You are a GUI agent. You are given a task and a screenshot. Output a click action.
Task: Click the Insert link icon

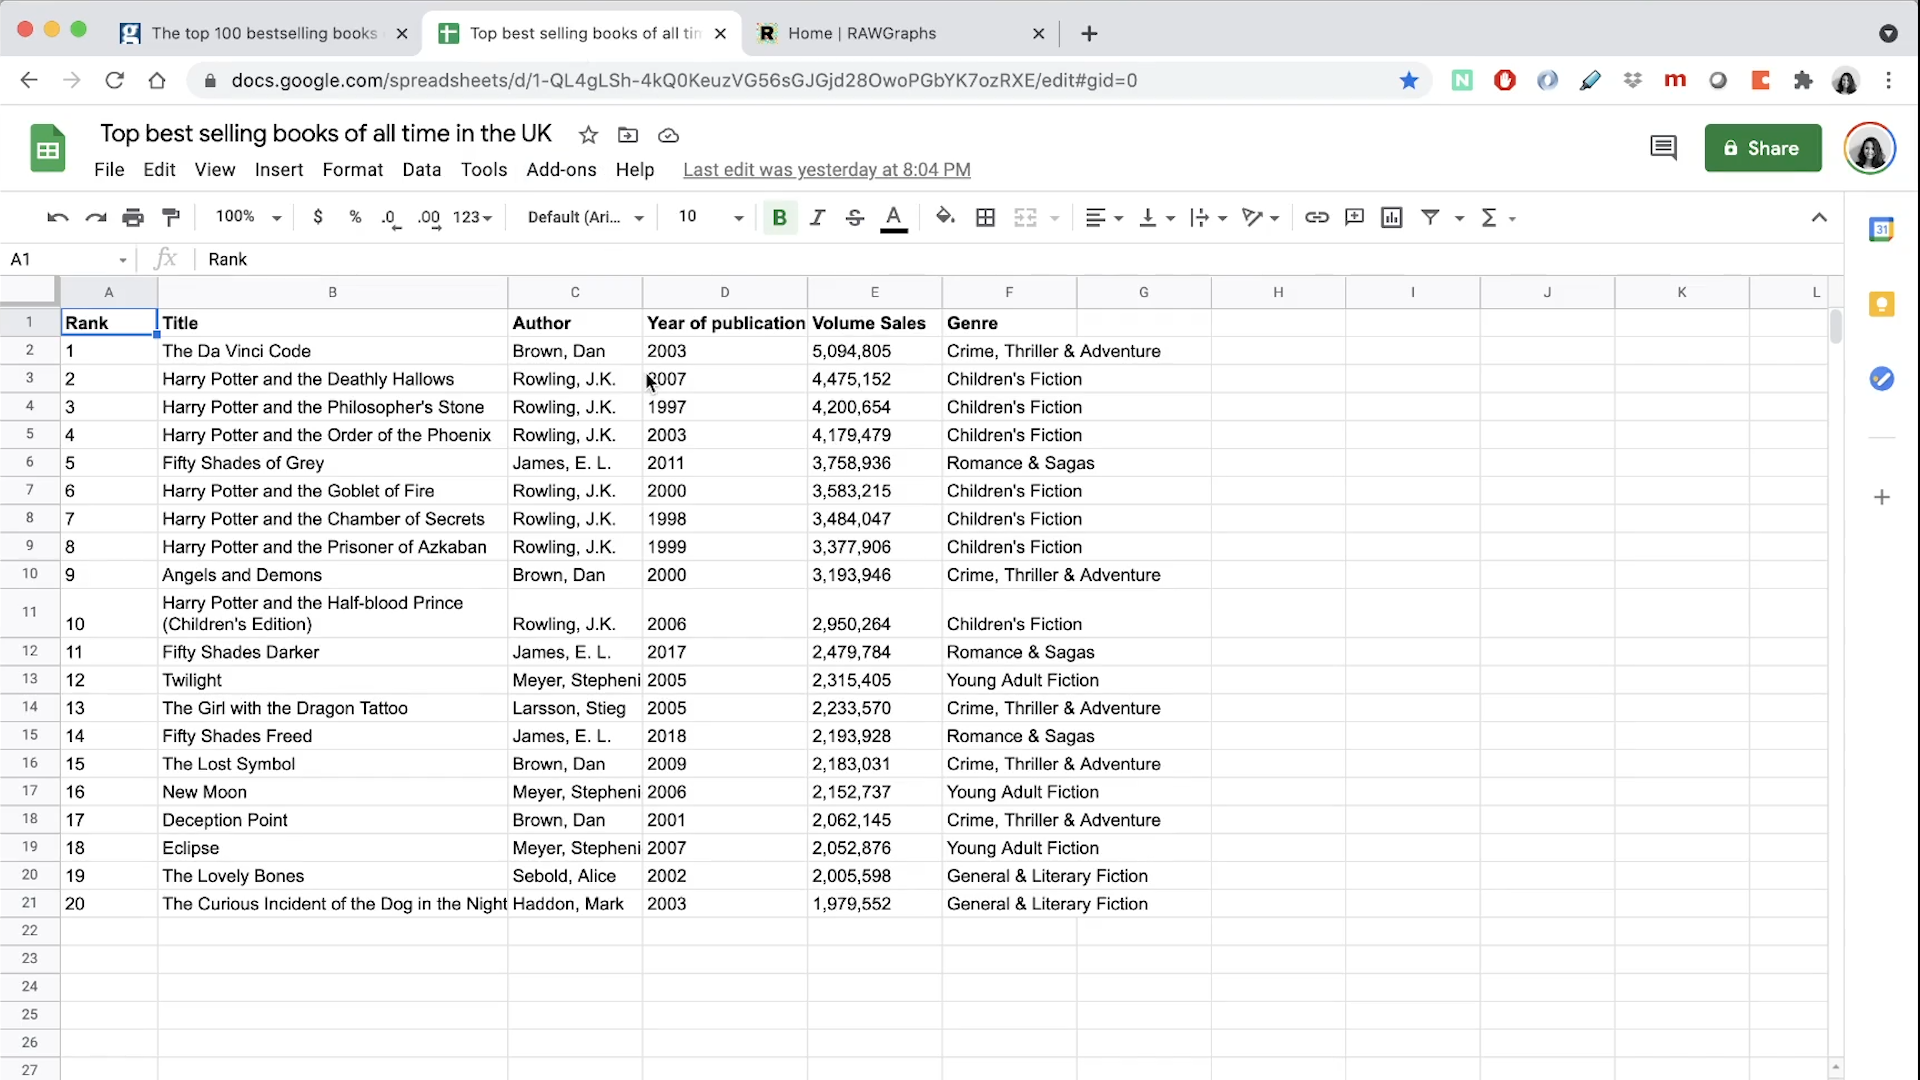pos(1316,217)
